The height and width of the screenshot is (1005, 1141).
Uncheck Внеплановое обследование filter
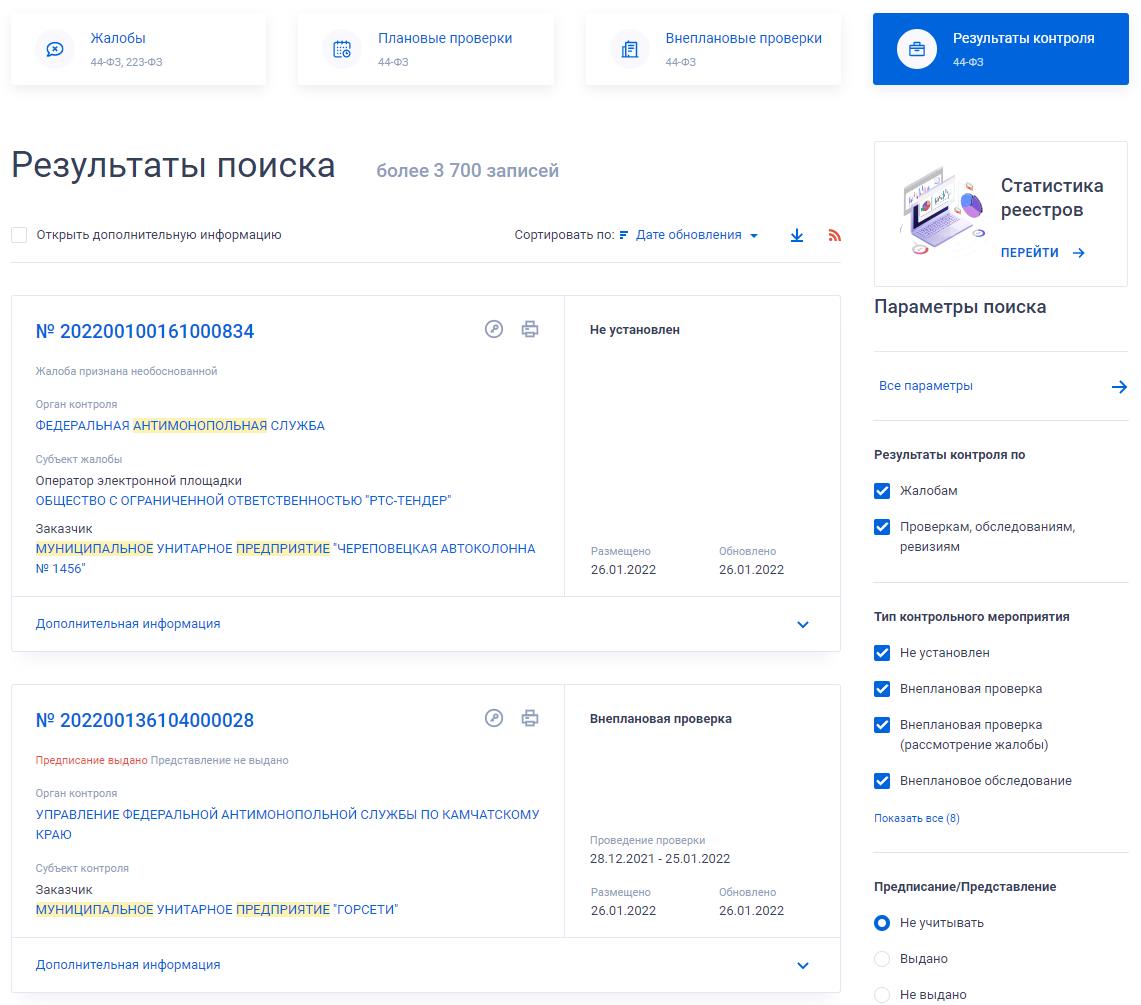pyautogui.click(x=882, y=781)
